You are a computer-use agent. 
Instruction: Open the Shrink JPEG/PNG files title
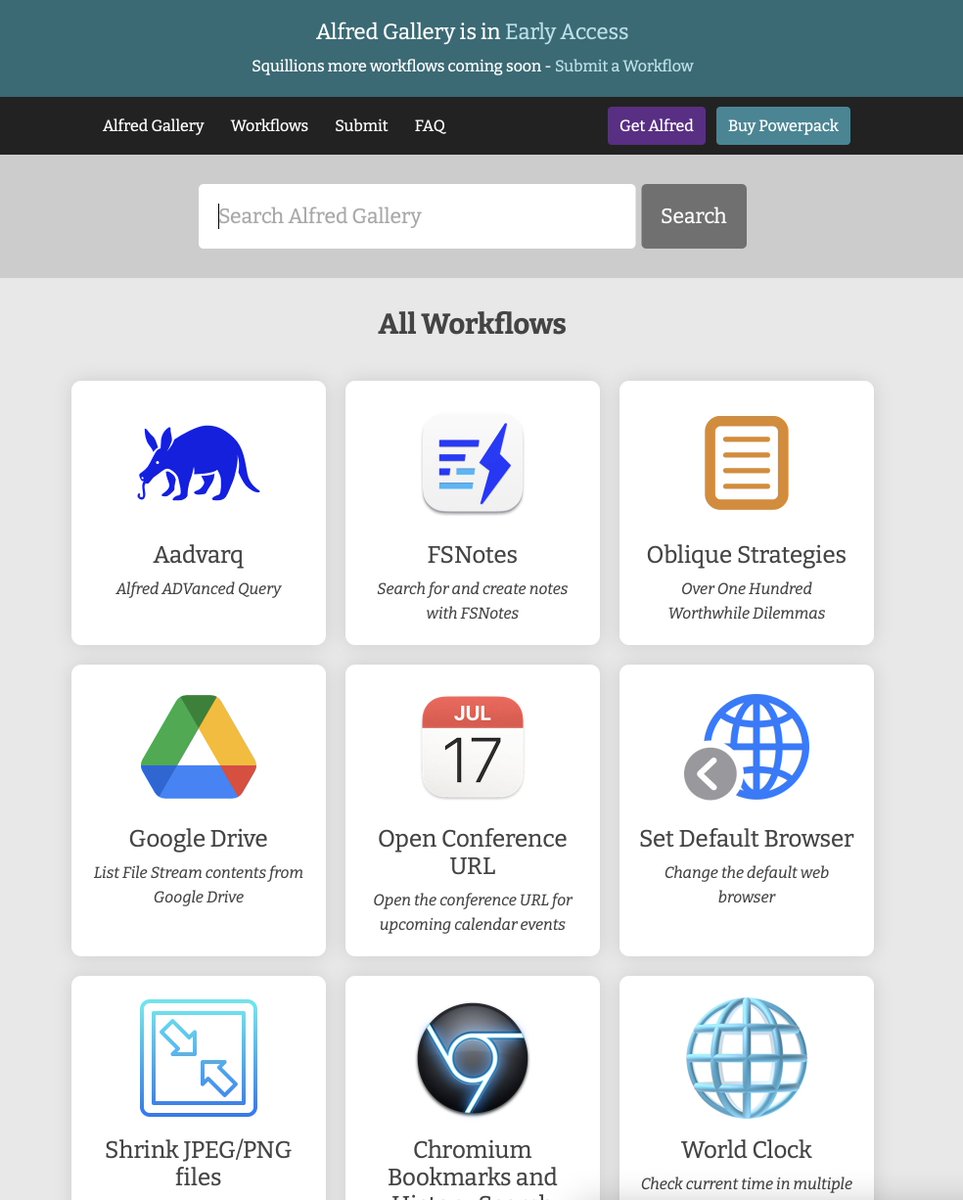point(199,1163)
